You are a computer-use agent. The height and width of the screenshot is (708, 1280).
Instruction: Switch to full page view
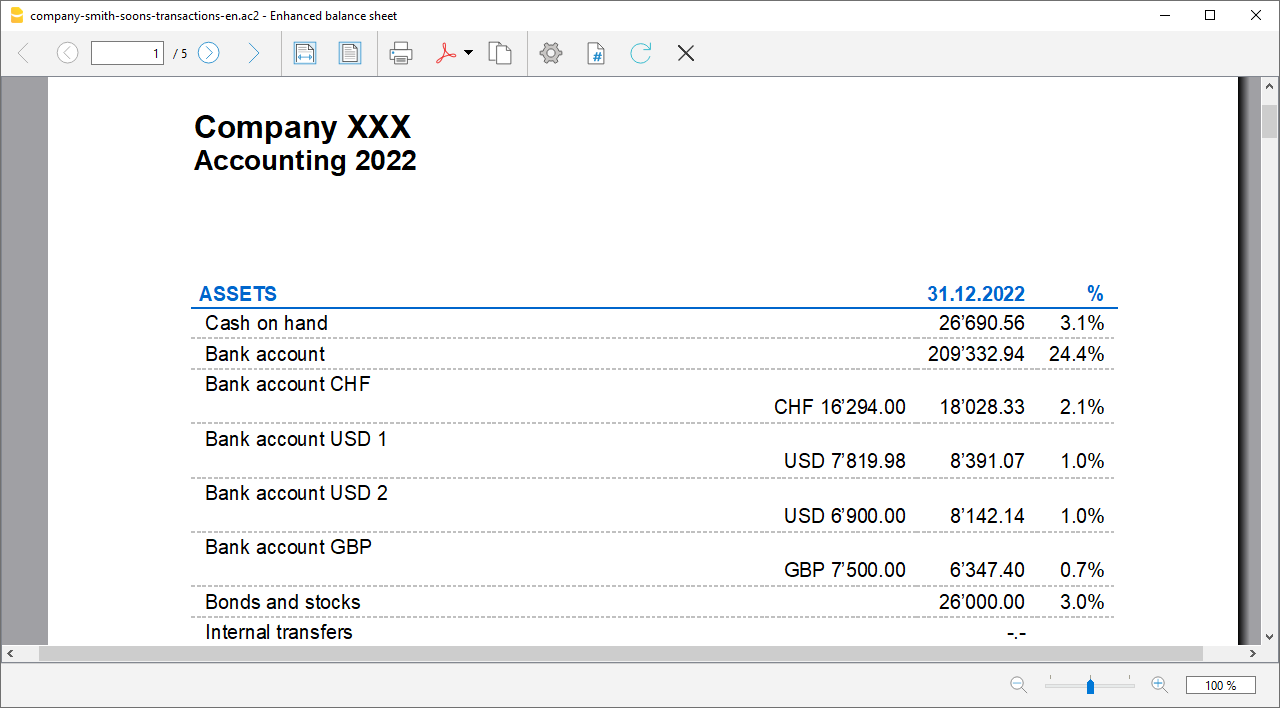pos(350,53)
